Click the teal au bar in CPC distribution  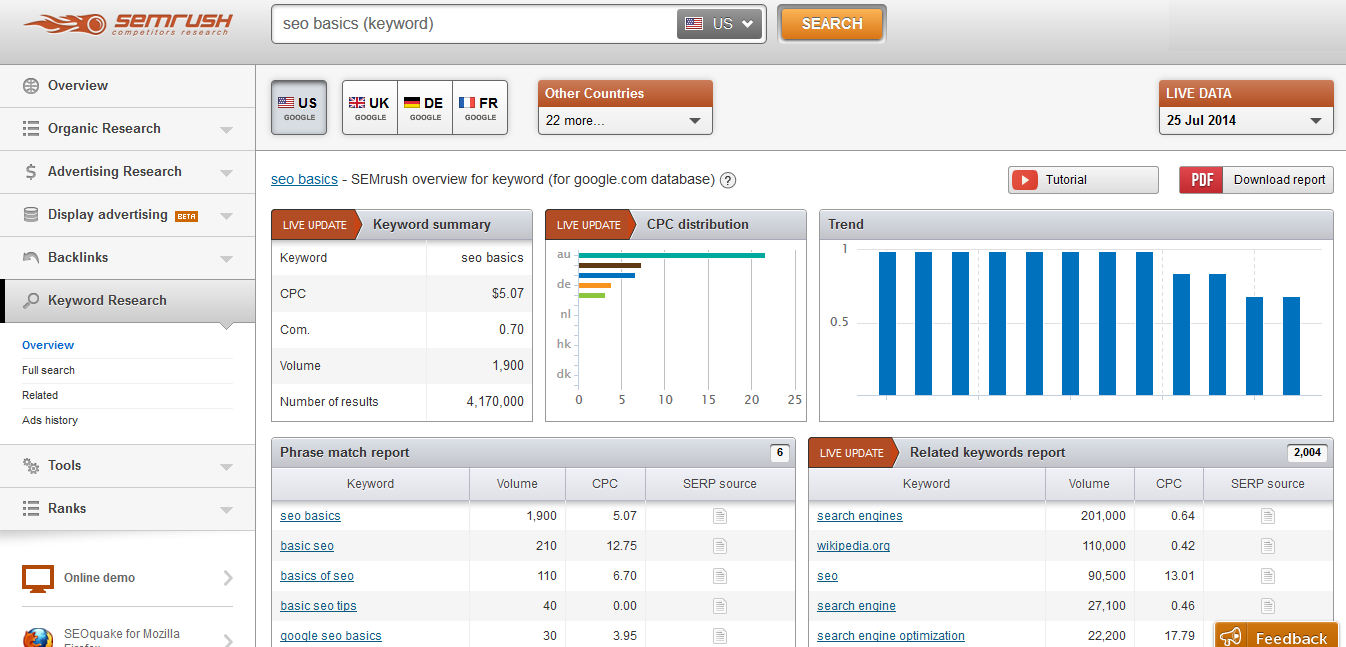pos(672,255)
